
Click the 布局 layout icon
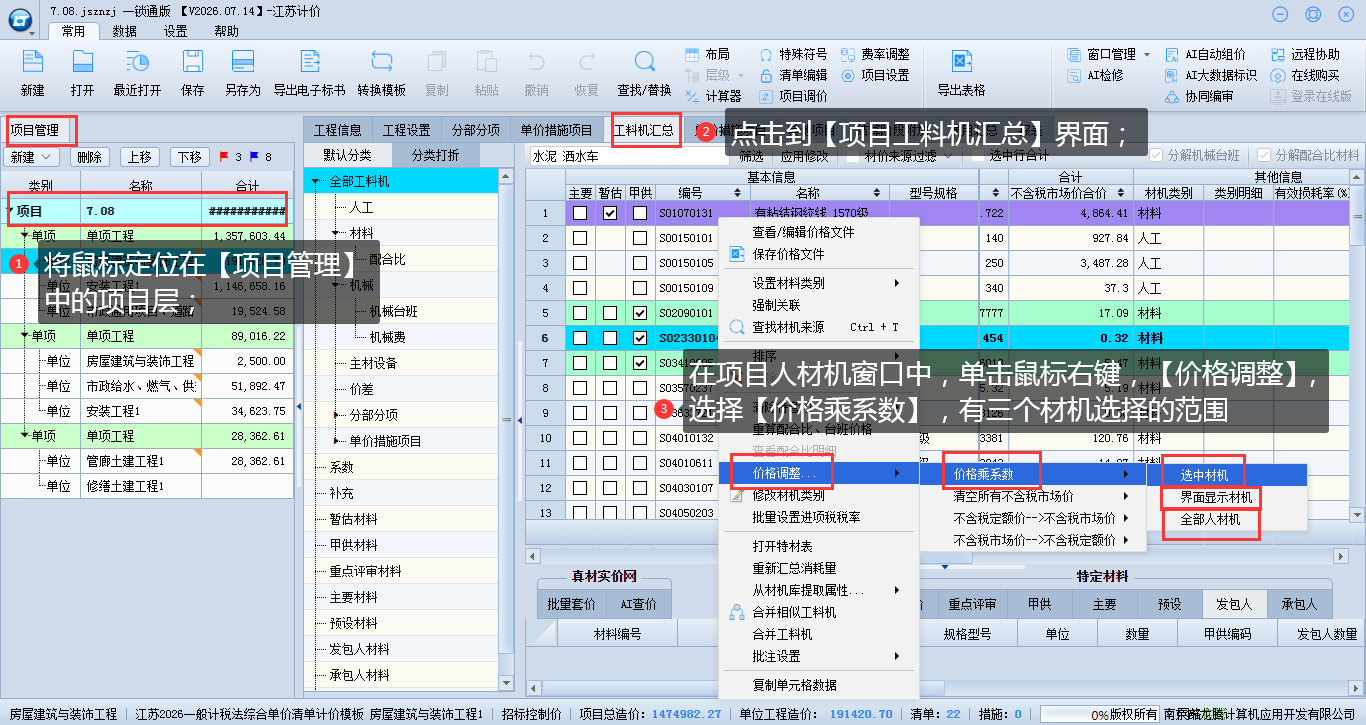pyautogui.click(x=693, y=54)
